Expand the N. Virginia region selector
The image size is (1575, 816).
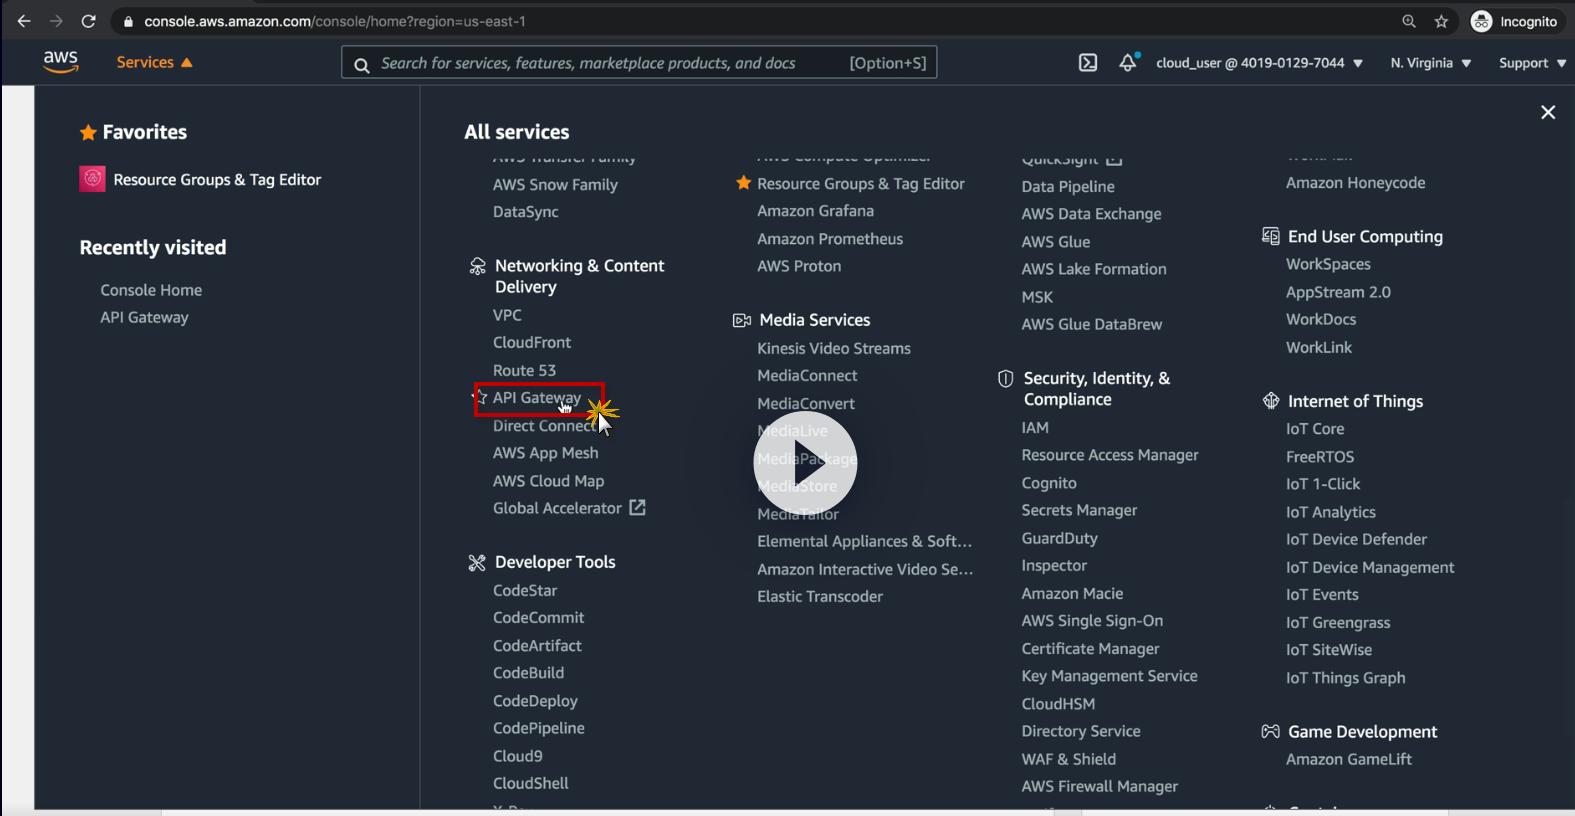pos(1430,63)
